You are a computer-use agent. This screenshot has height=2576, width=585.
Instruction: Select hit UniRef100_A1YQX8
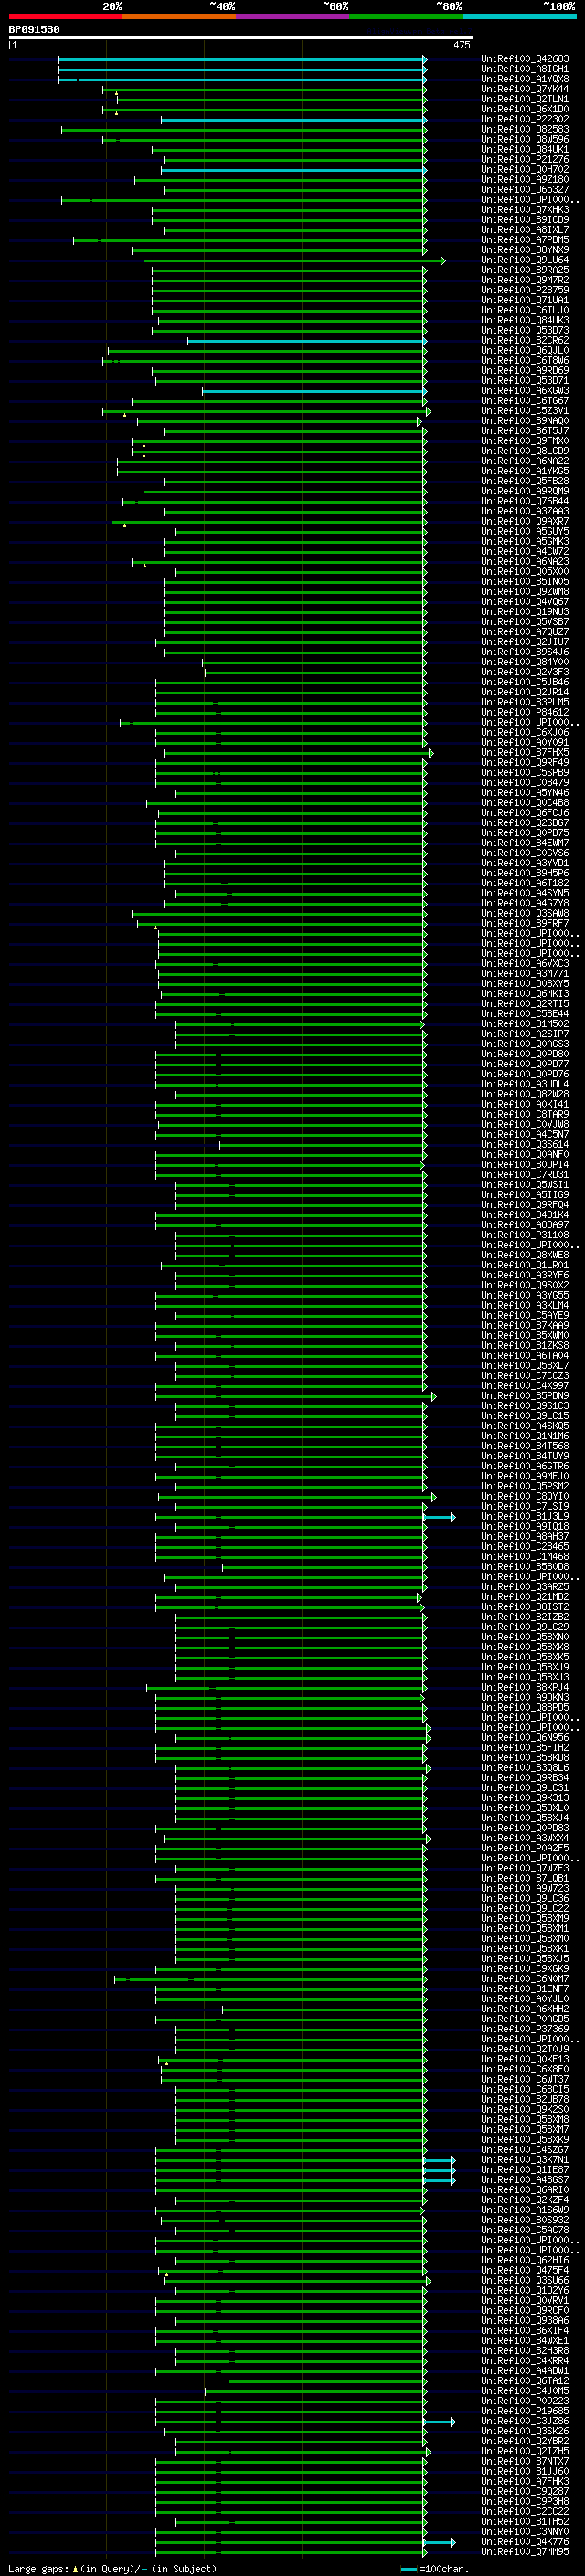pos(525,79)
